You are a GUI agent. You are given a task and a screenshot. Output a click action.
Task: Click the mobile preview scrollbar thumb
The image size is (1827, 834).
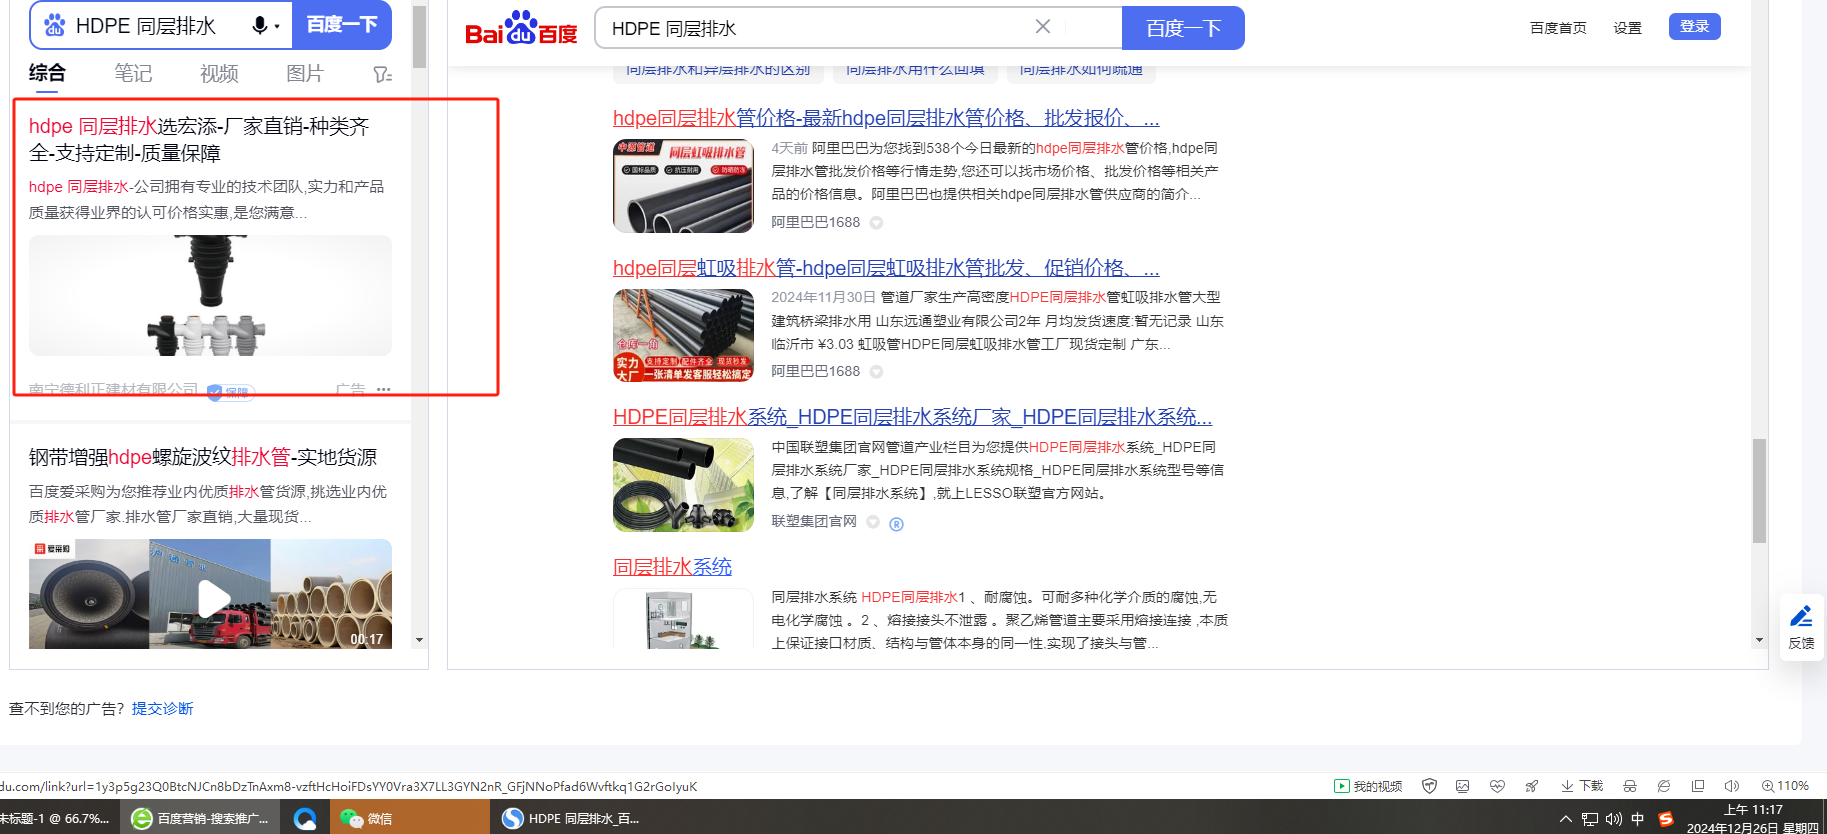(x=419, y=37)
